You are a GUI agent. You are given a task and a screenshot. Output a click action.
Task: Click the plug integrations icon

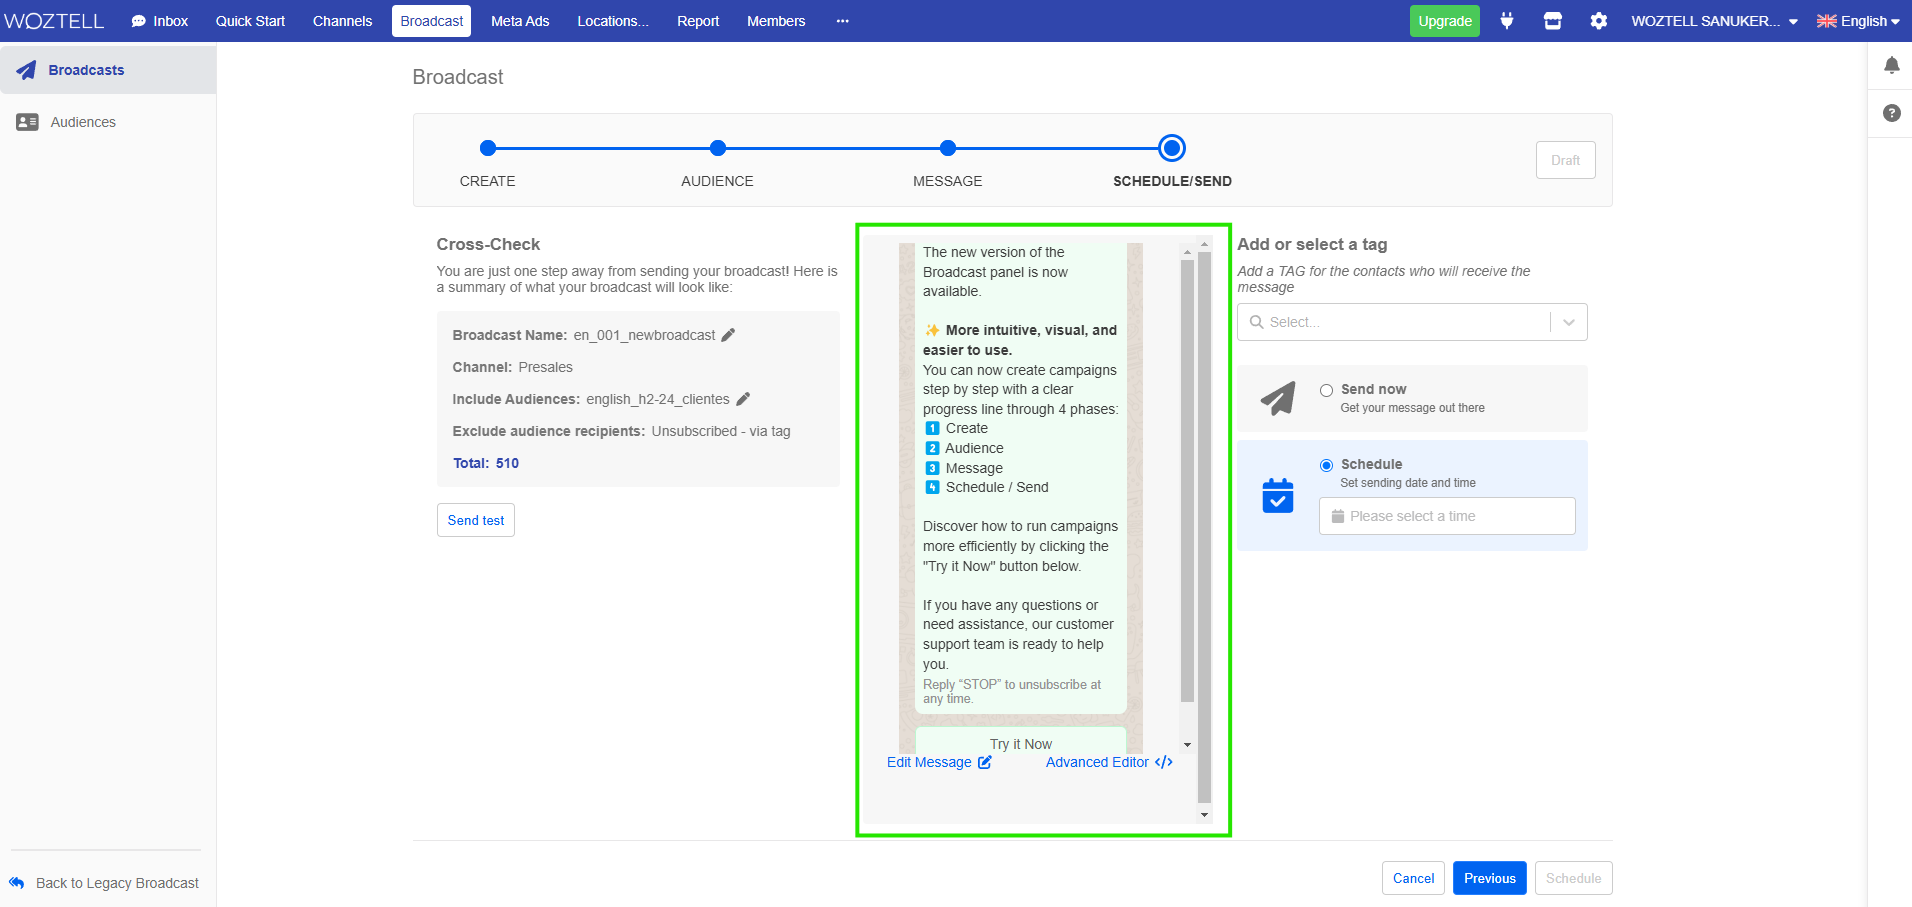point(1506,21)
